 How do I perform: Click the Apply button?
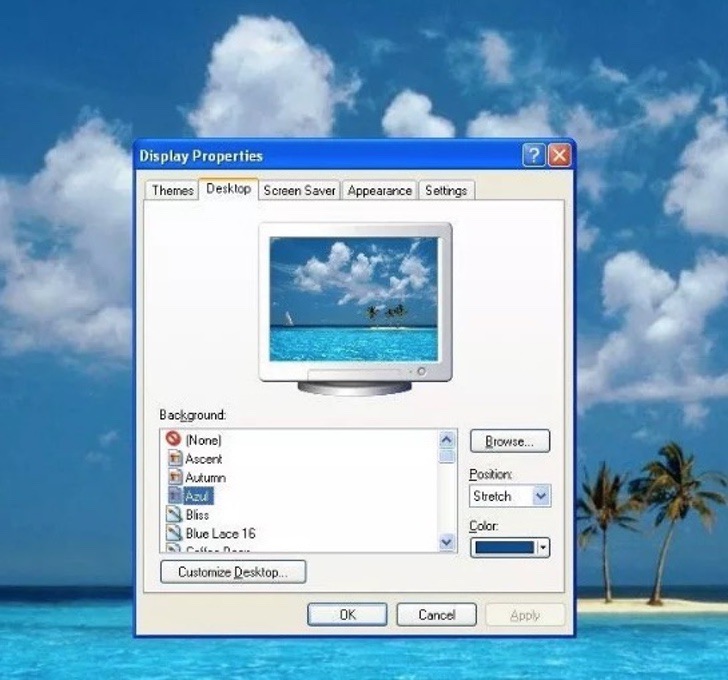(525, 615)
